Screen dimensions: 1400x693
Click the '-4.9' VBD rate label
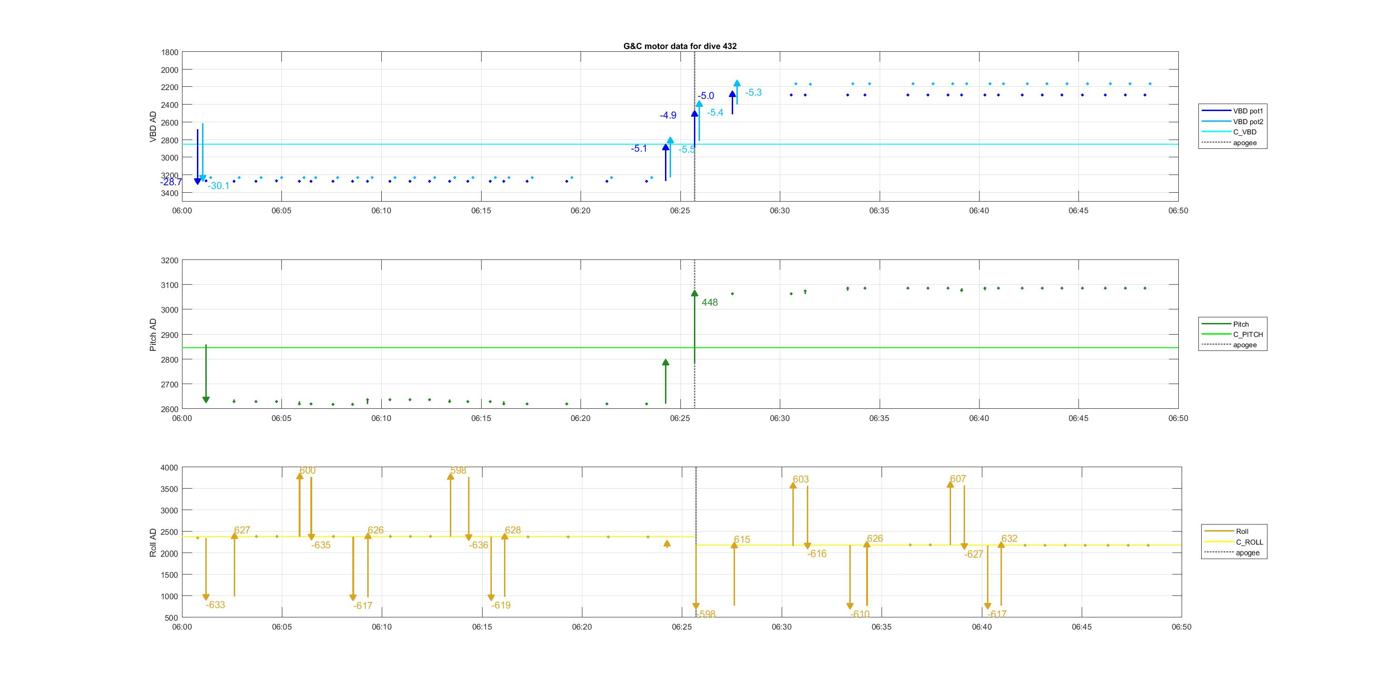(668, 116)
